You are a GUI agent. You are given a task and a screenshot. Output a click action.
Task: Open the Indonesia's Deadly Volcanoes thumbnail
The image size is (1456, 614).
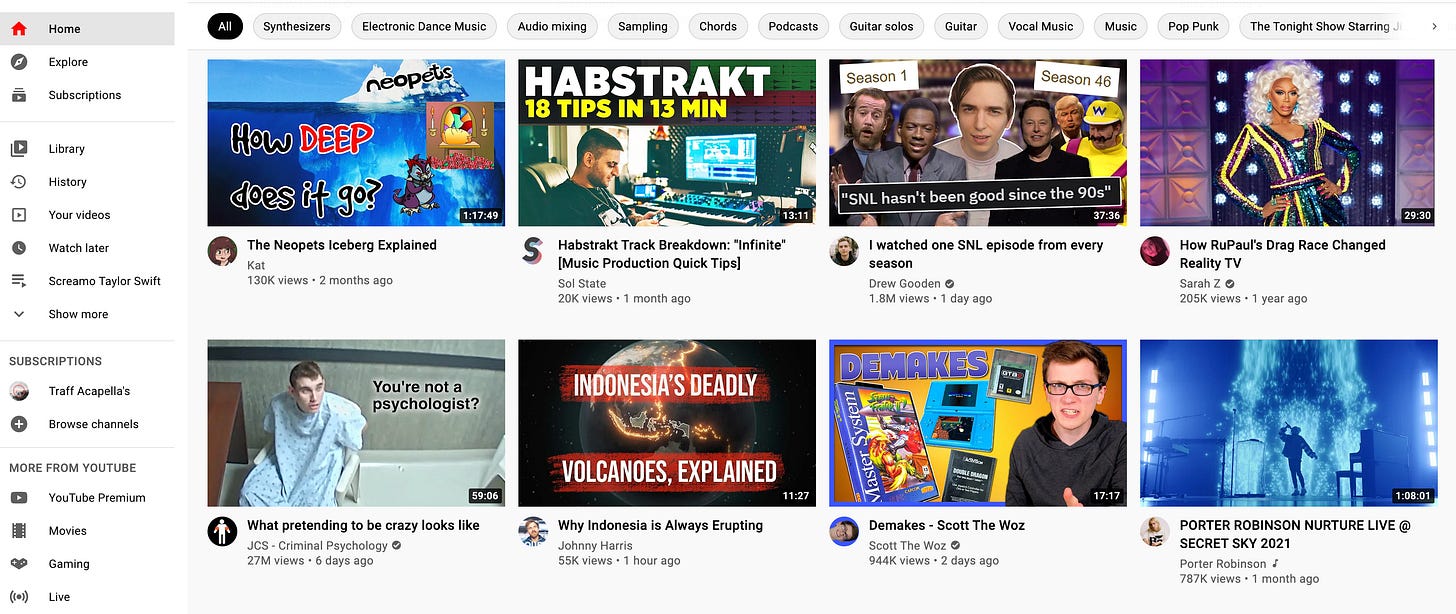click(x=667, y=423)
